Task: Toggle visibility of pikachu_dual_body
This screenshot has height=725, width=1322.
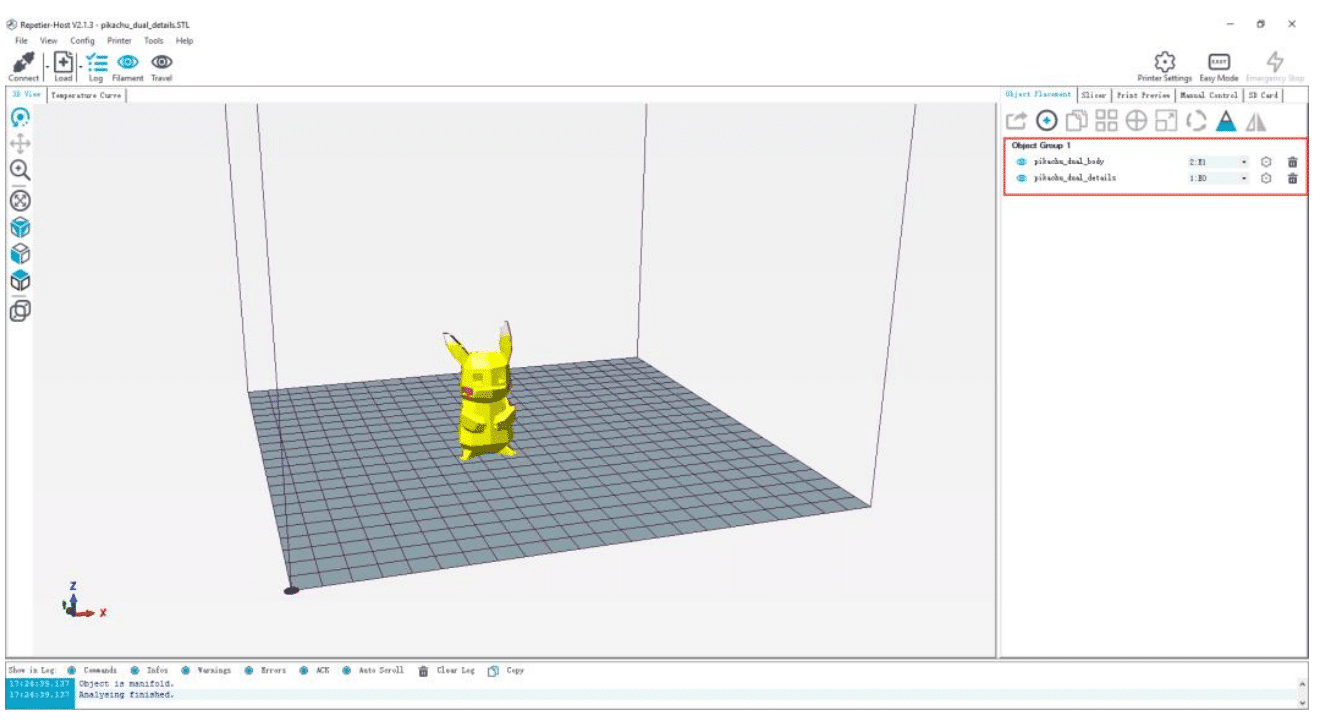Action: click(1021, 161)
